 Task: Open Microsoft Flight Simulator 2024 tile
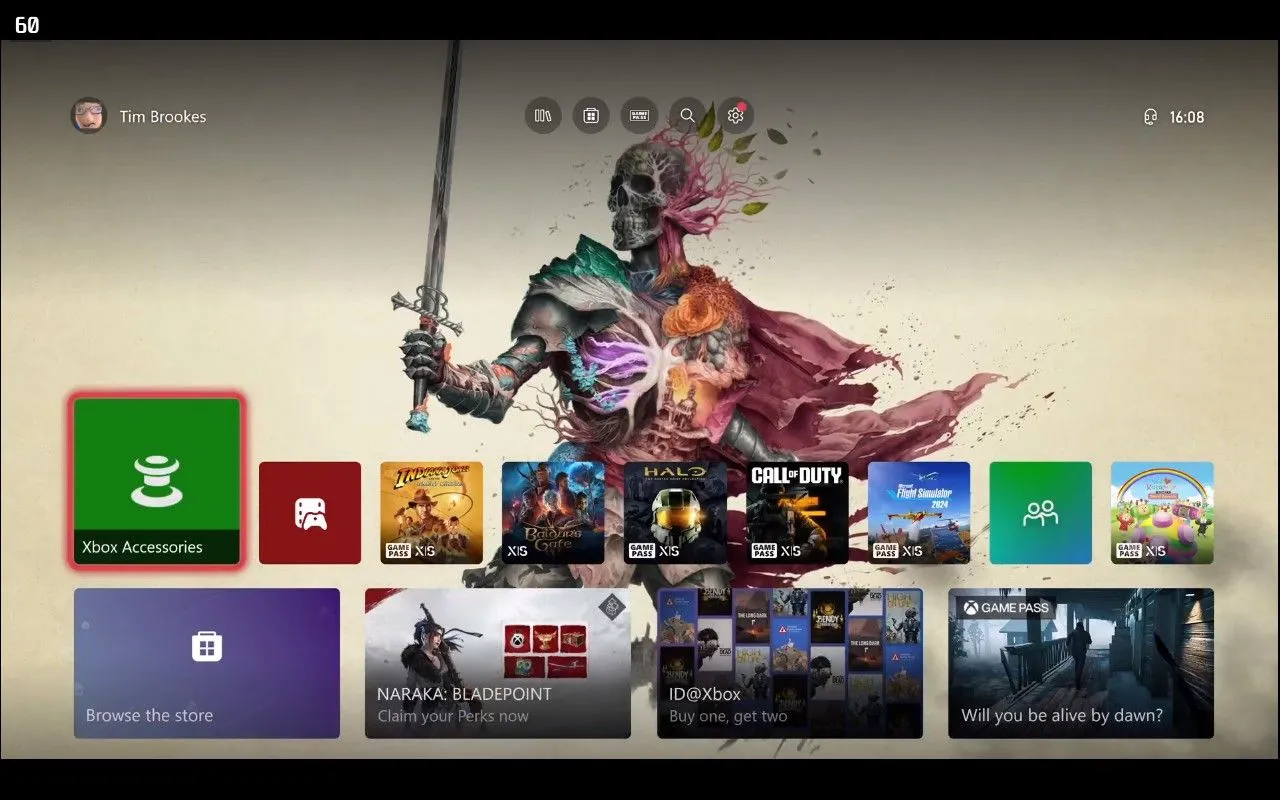[918, 512]
